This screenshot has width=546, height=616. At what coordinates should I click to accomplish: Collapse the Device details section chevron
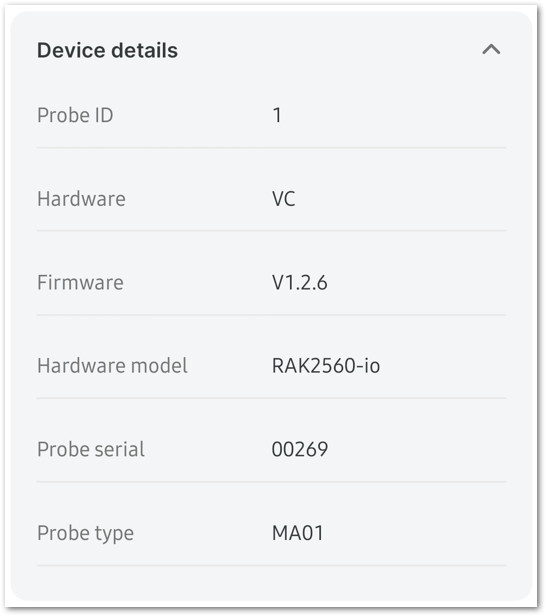491,50
